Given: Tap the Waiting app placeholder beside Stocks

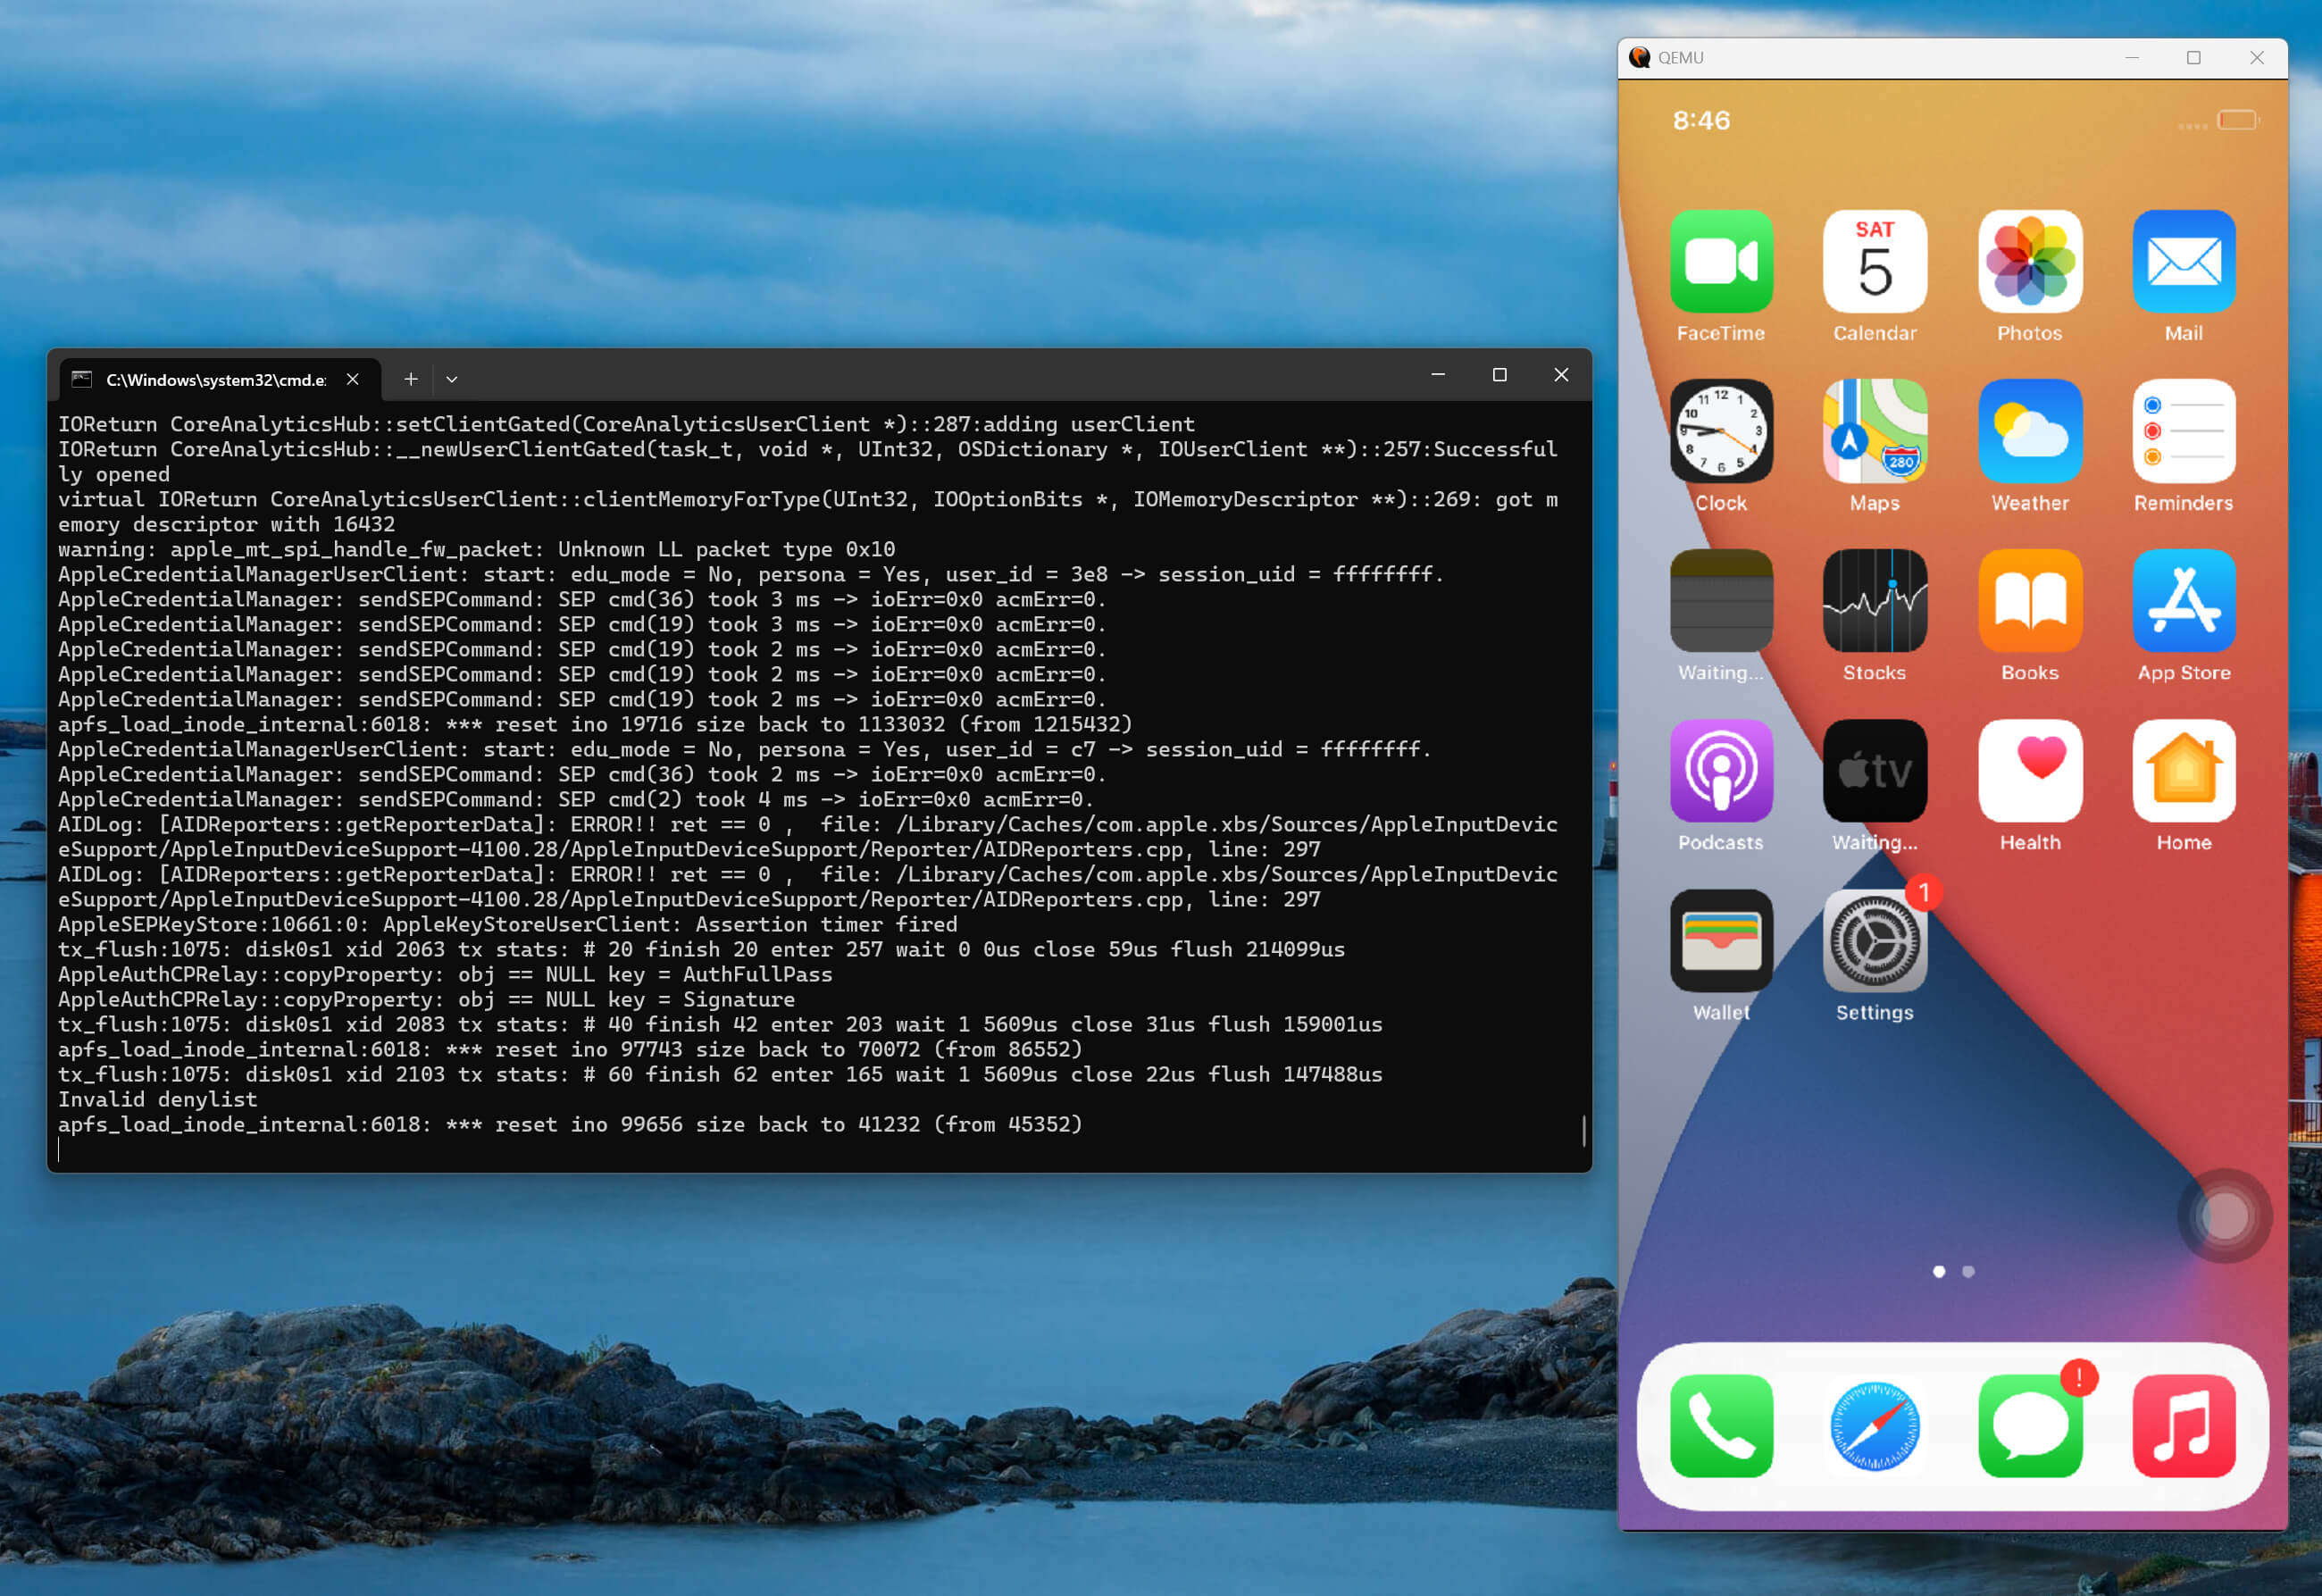Looking at the screenshot, I should tap(1720, 601).
